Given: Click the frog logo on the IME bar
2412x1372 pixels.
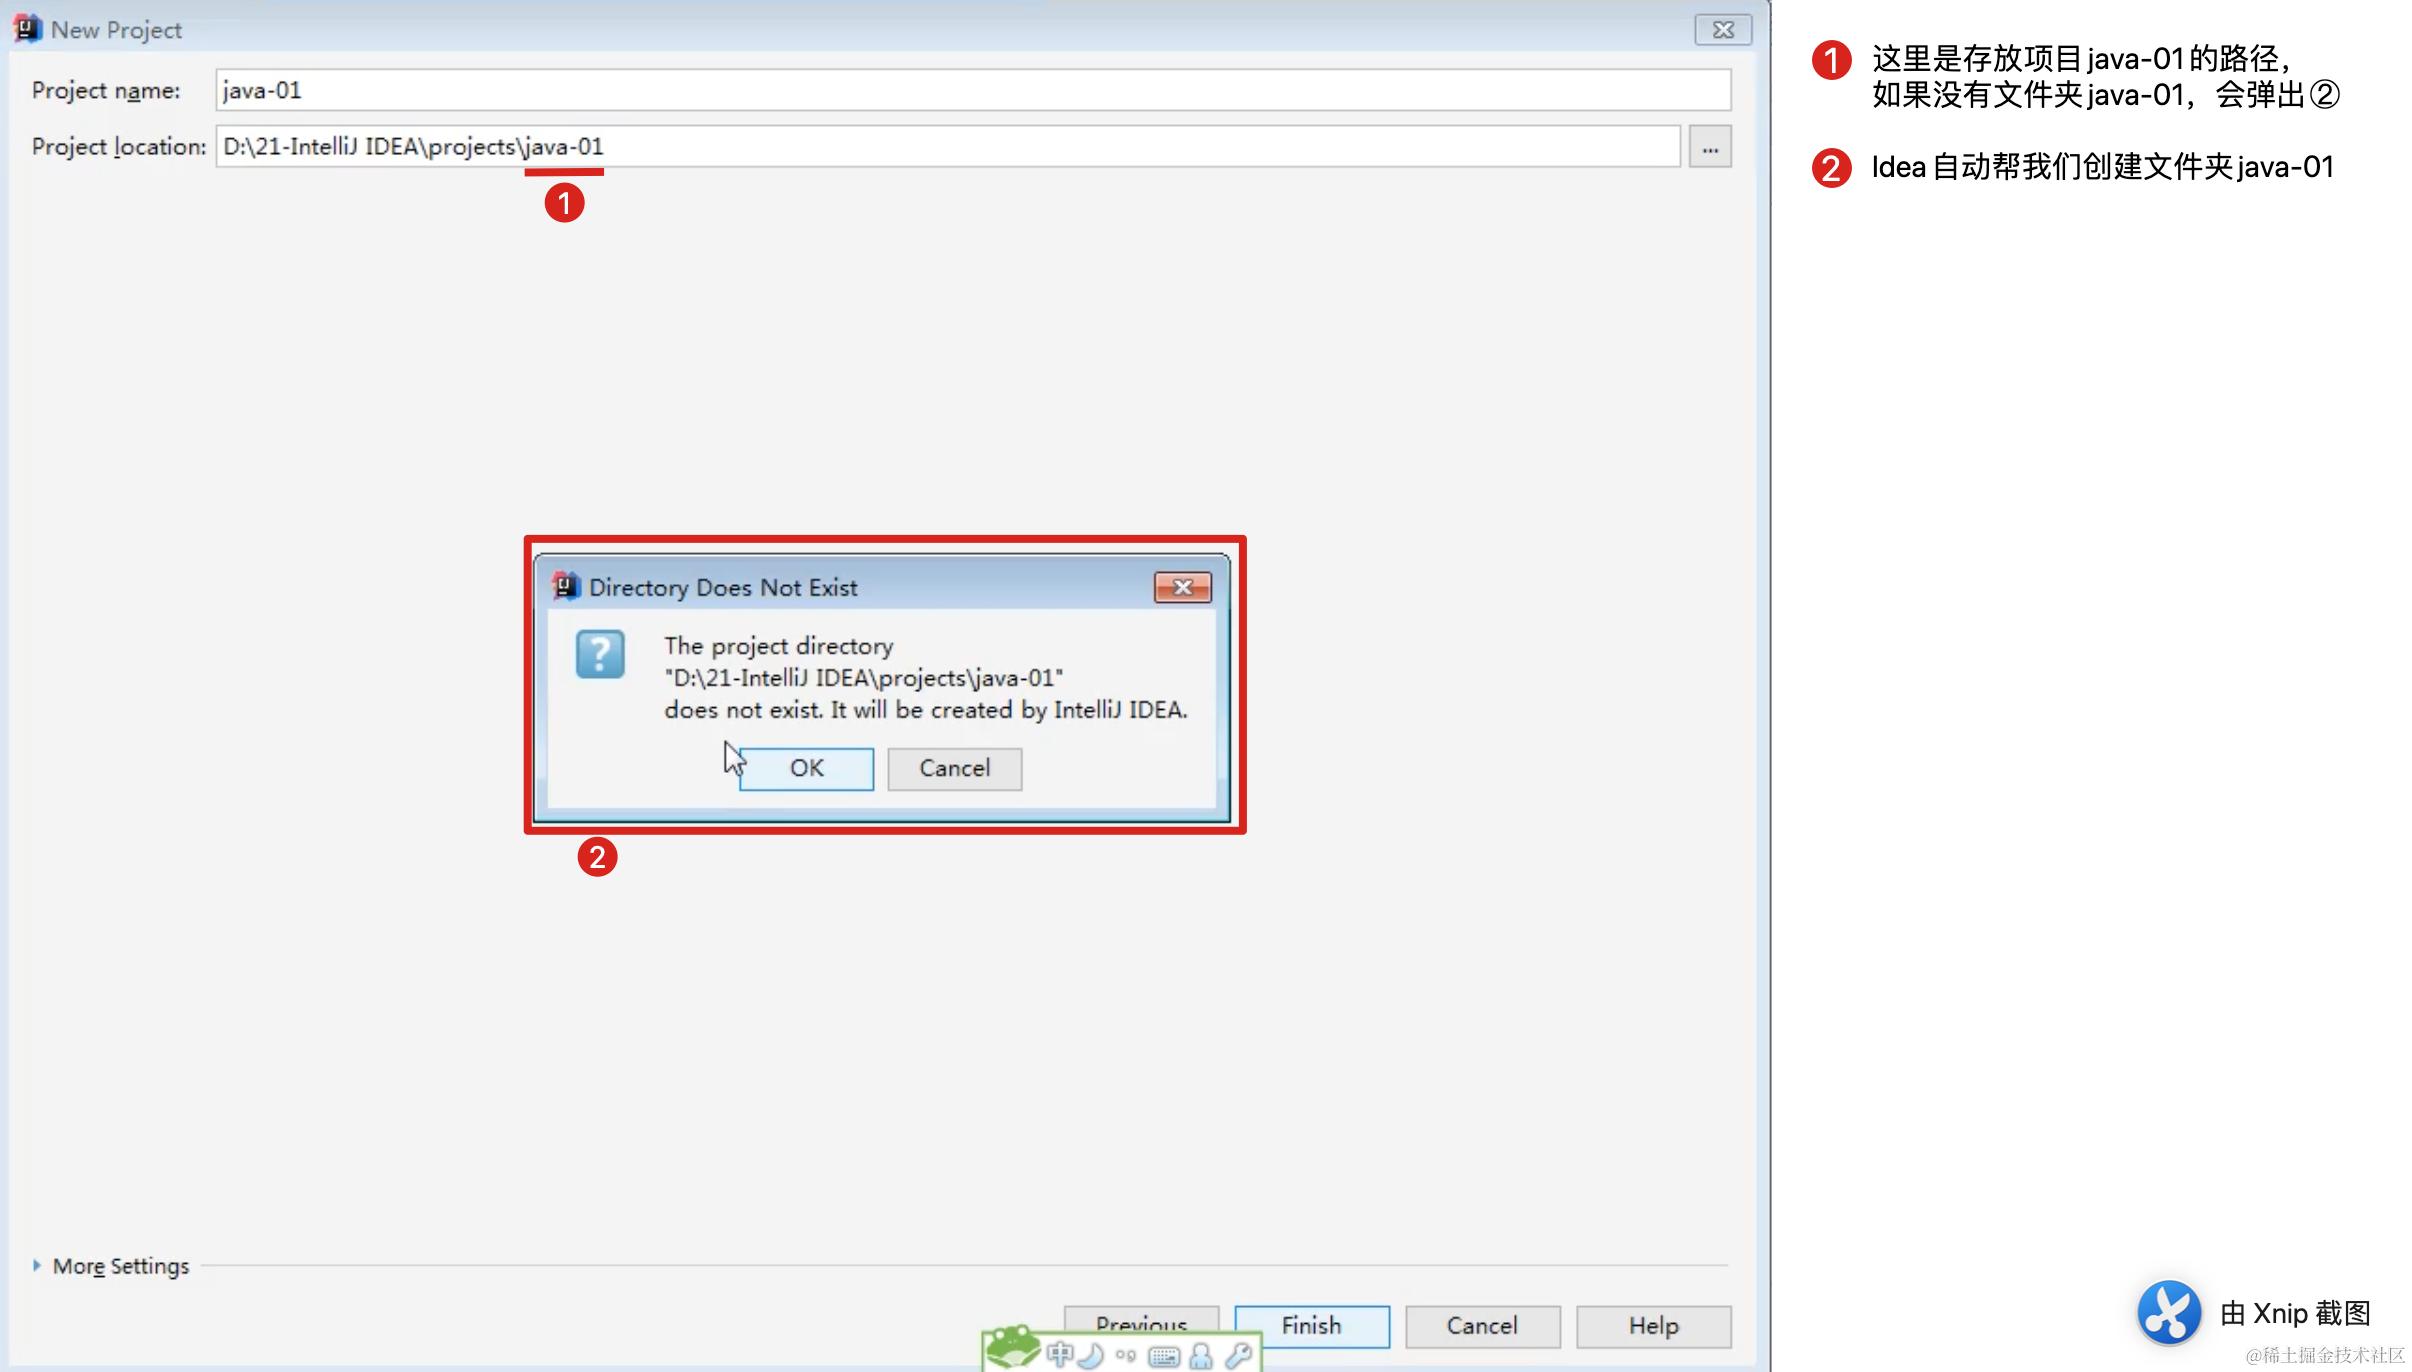Looking at the screenshot, I should pos(1012,1348).
